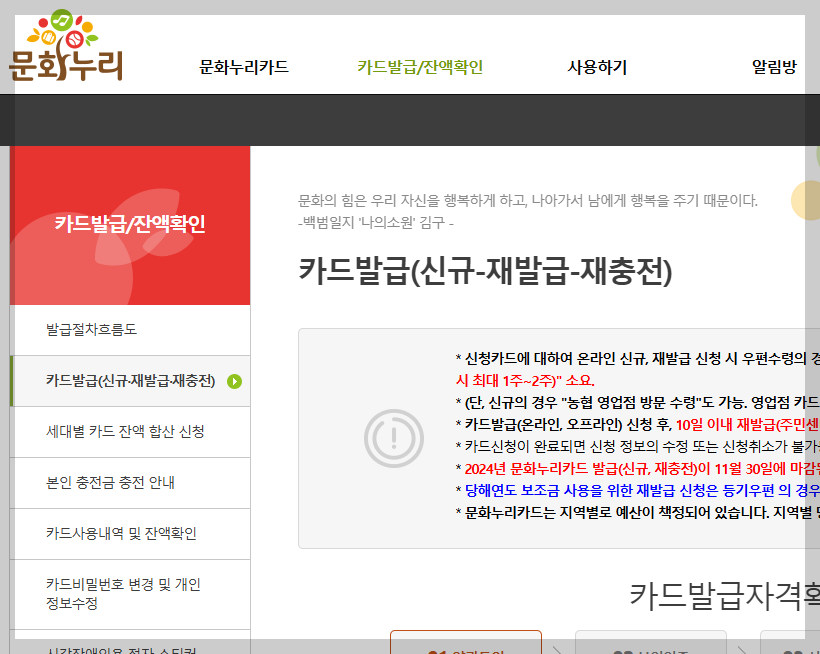
Task: Click green arrow icon beside 카드발급(신규·재발급·재충전)
Action: point(234,382)
